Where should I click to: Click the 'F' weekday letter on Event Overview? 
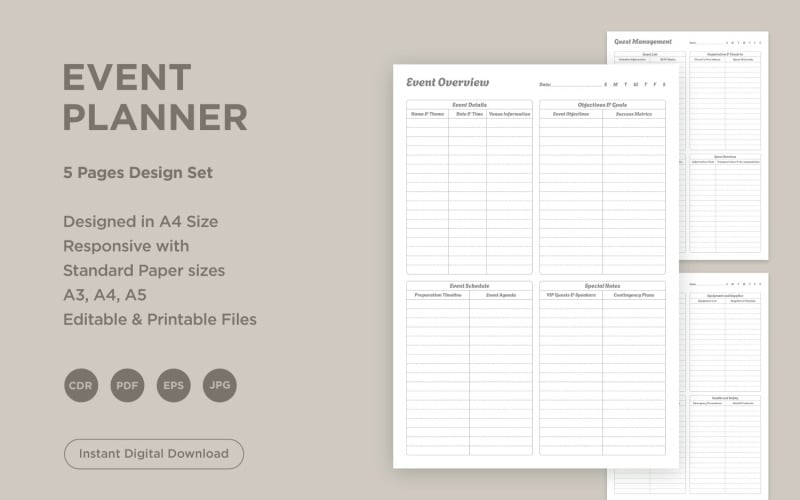655,85
